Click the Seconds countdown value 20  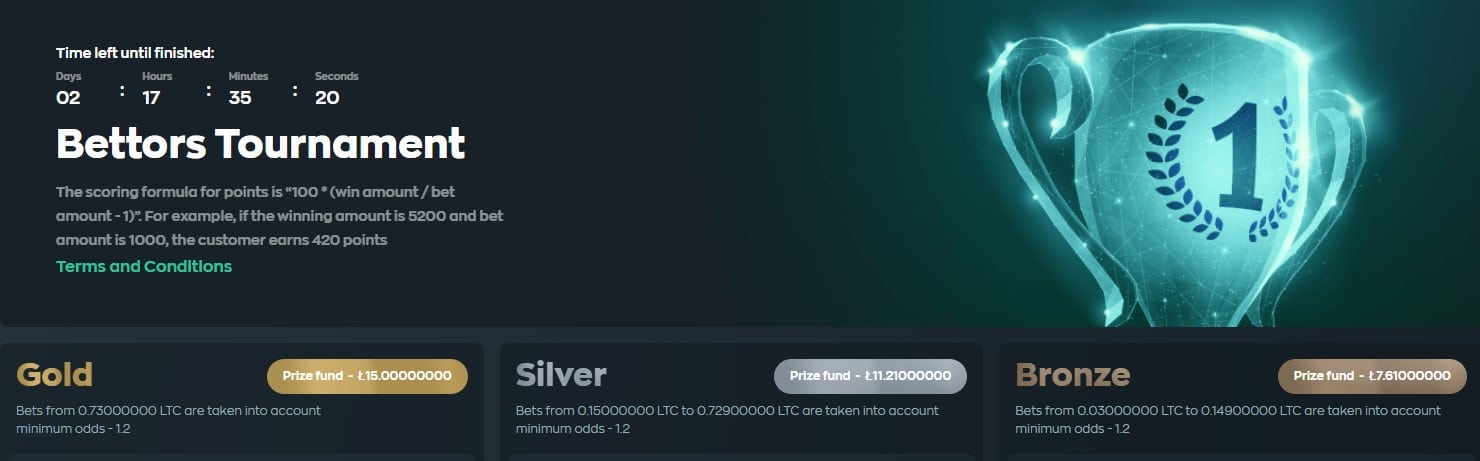pyautogui.click(x=327, y=98)
